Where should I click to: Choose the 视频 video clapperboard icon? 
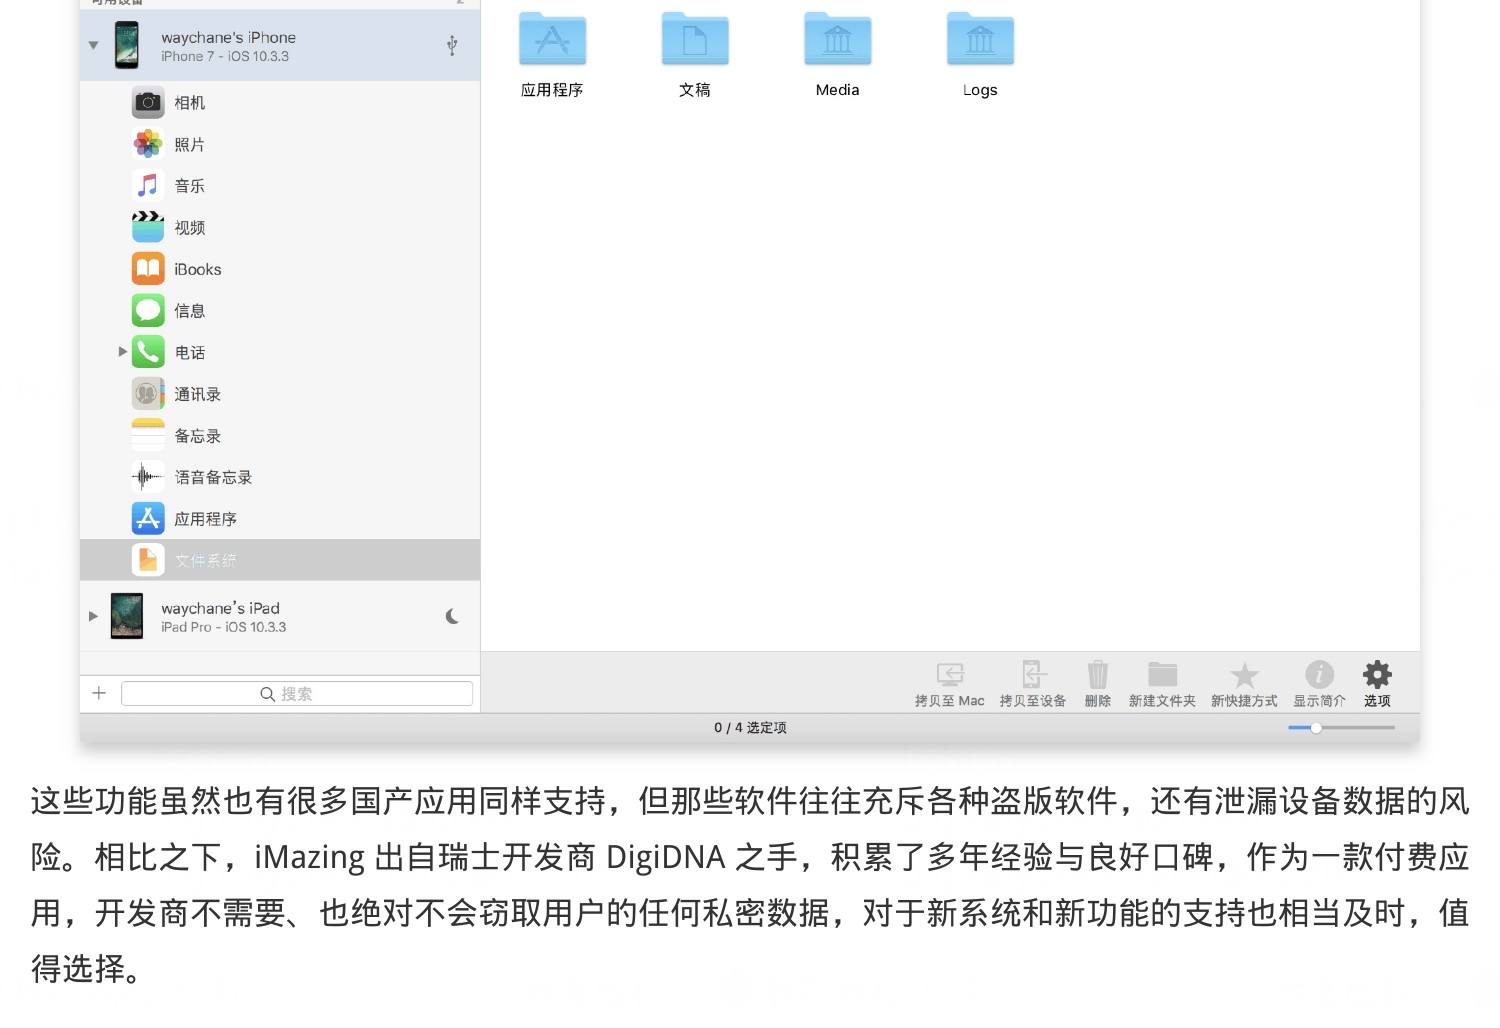point(148,227)
